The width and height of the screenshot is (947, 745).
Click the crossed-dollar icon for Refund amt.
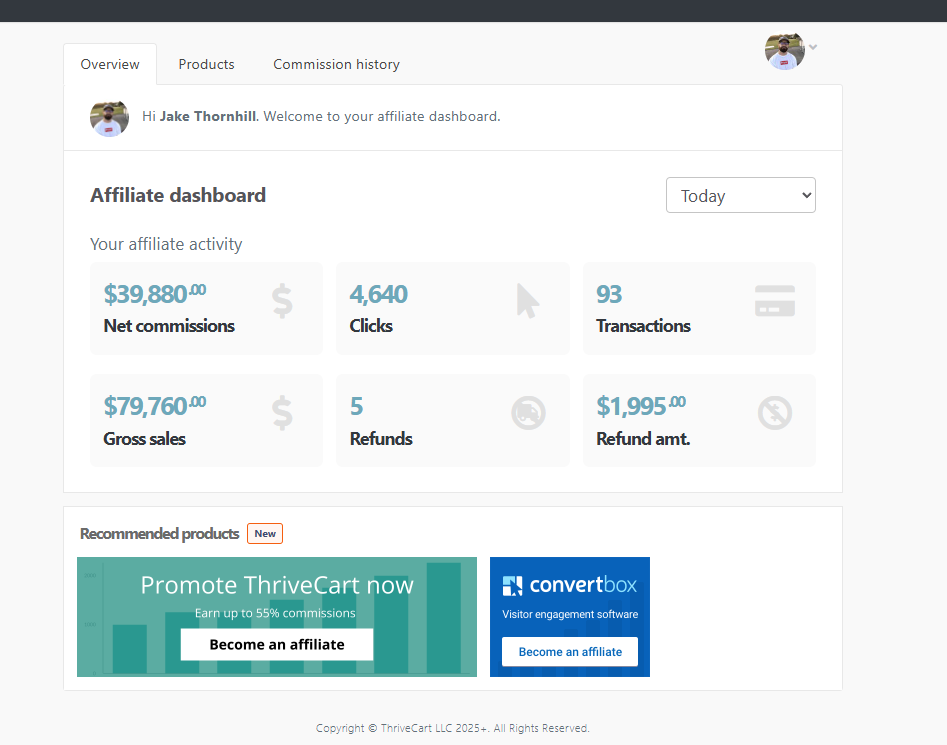[x=774, y=413]
